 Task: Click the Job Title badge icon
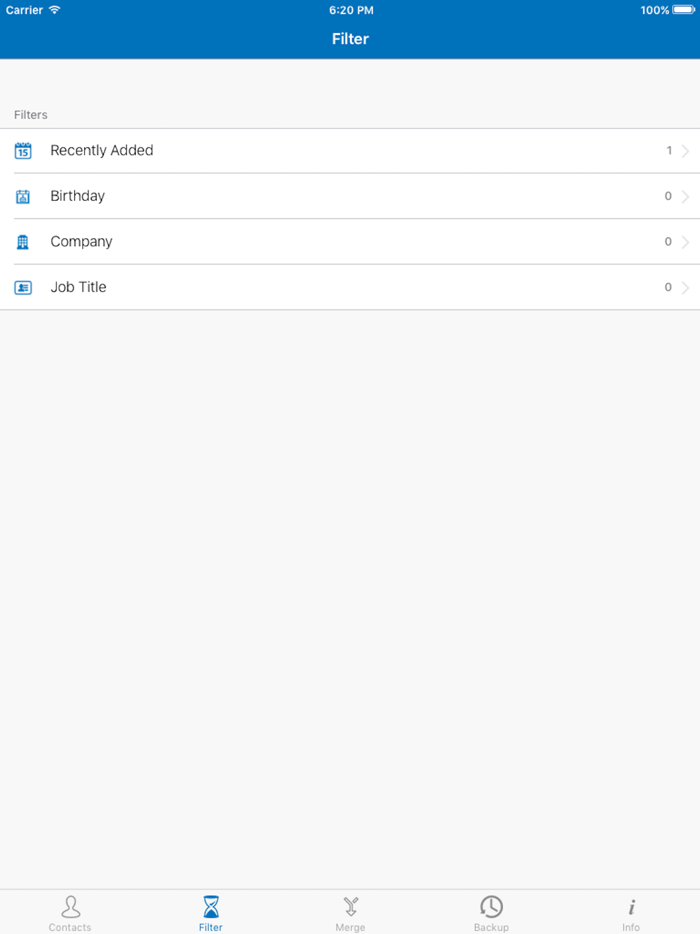point(23,287)
